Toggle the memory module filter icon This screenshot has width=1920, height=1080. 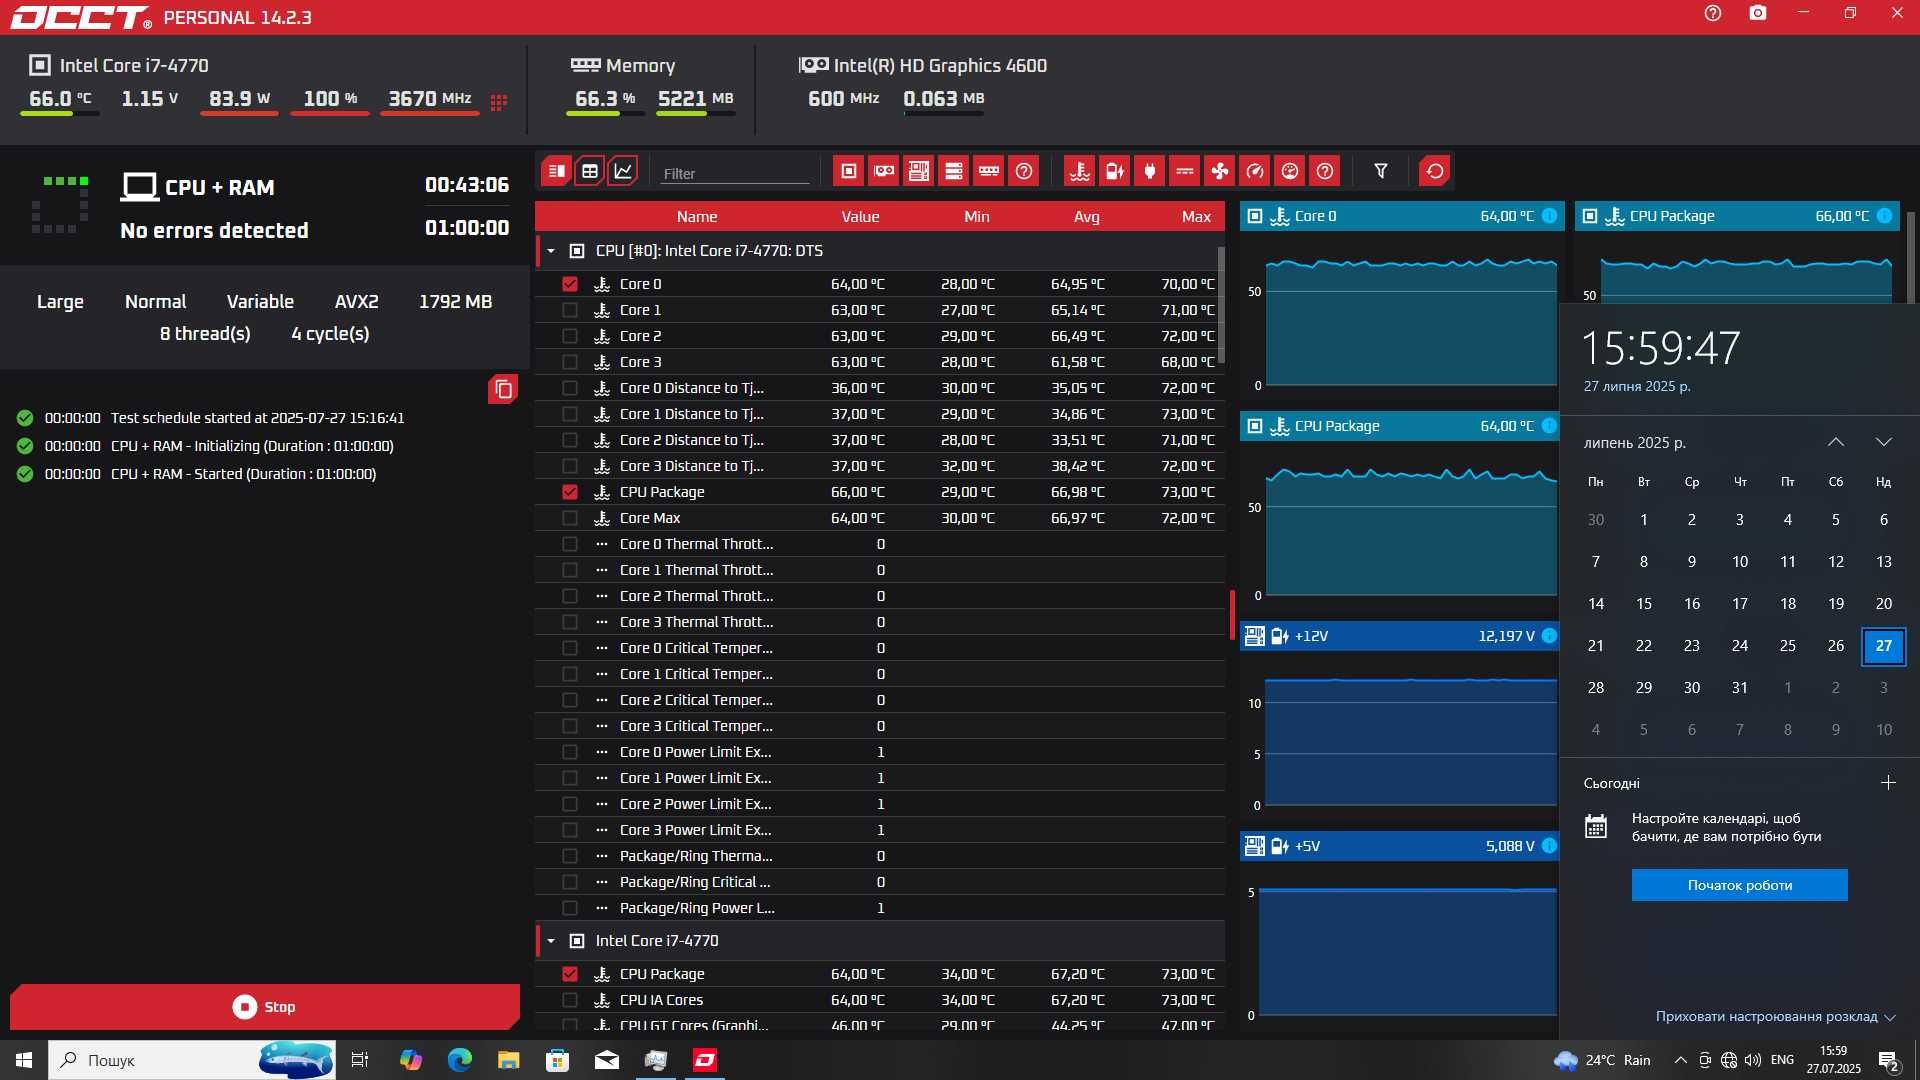[x=989, y=171]
